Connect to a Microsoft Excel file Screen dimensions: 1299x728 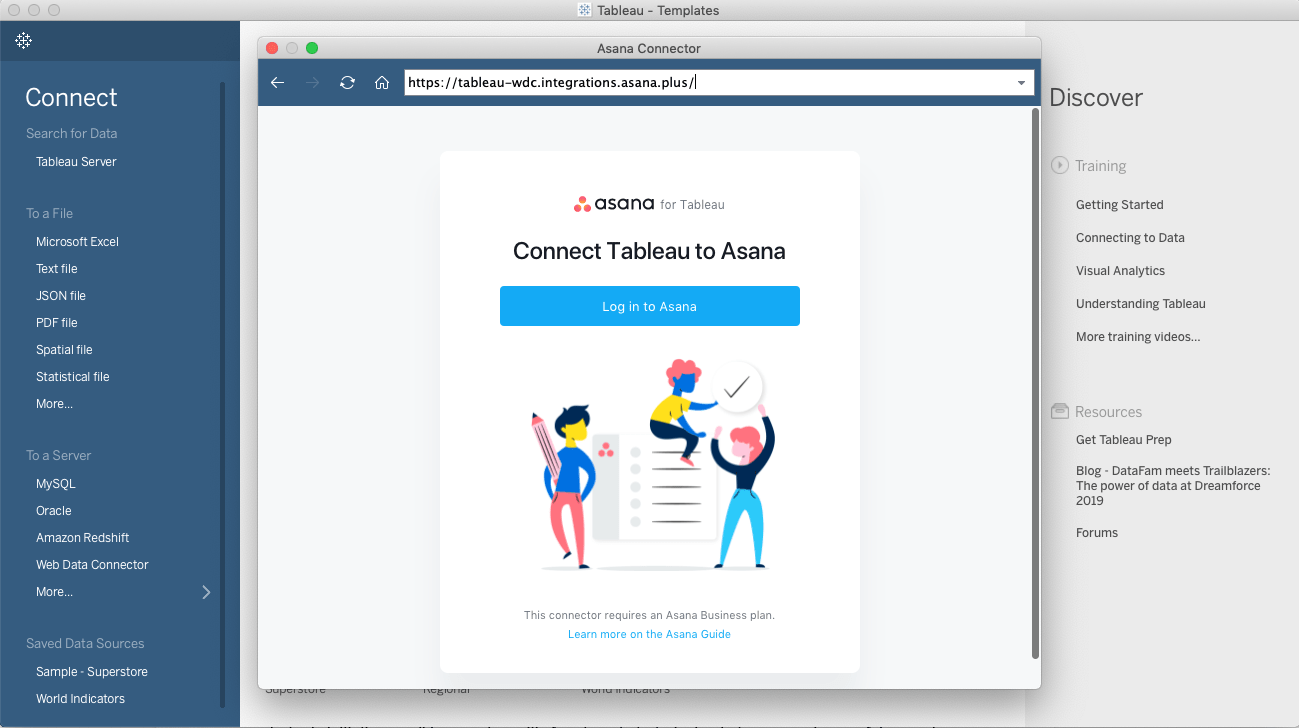point(77,242)
